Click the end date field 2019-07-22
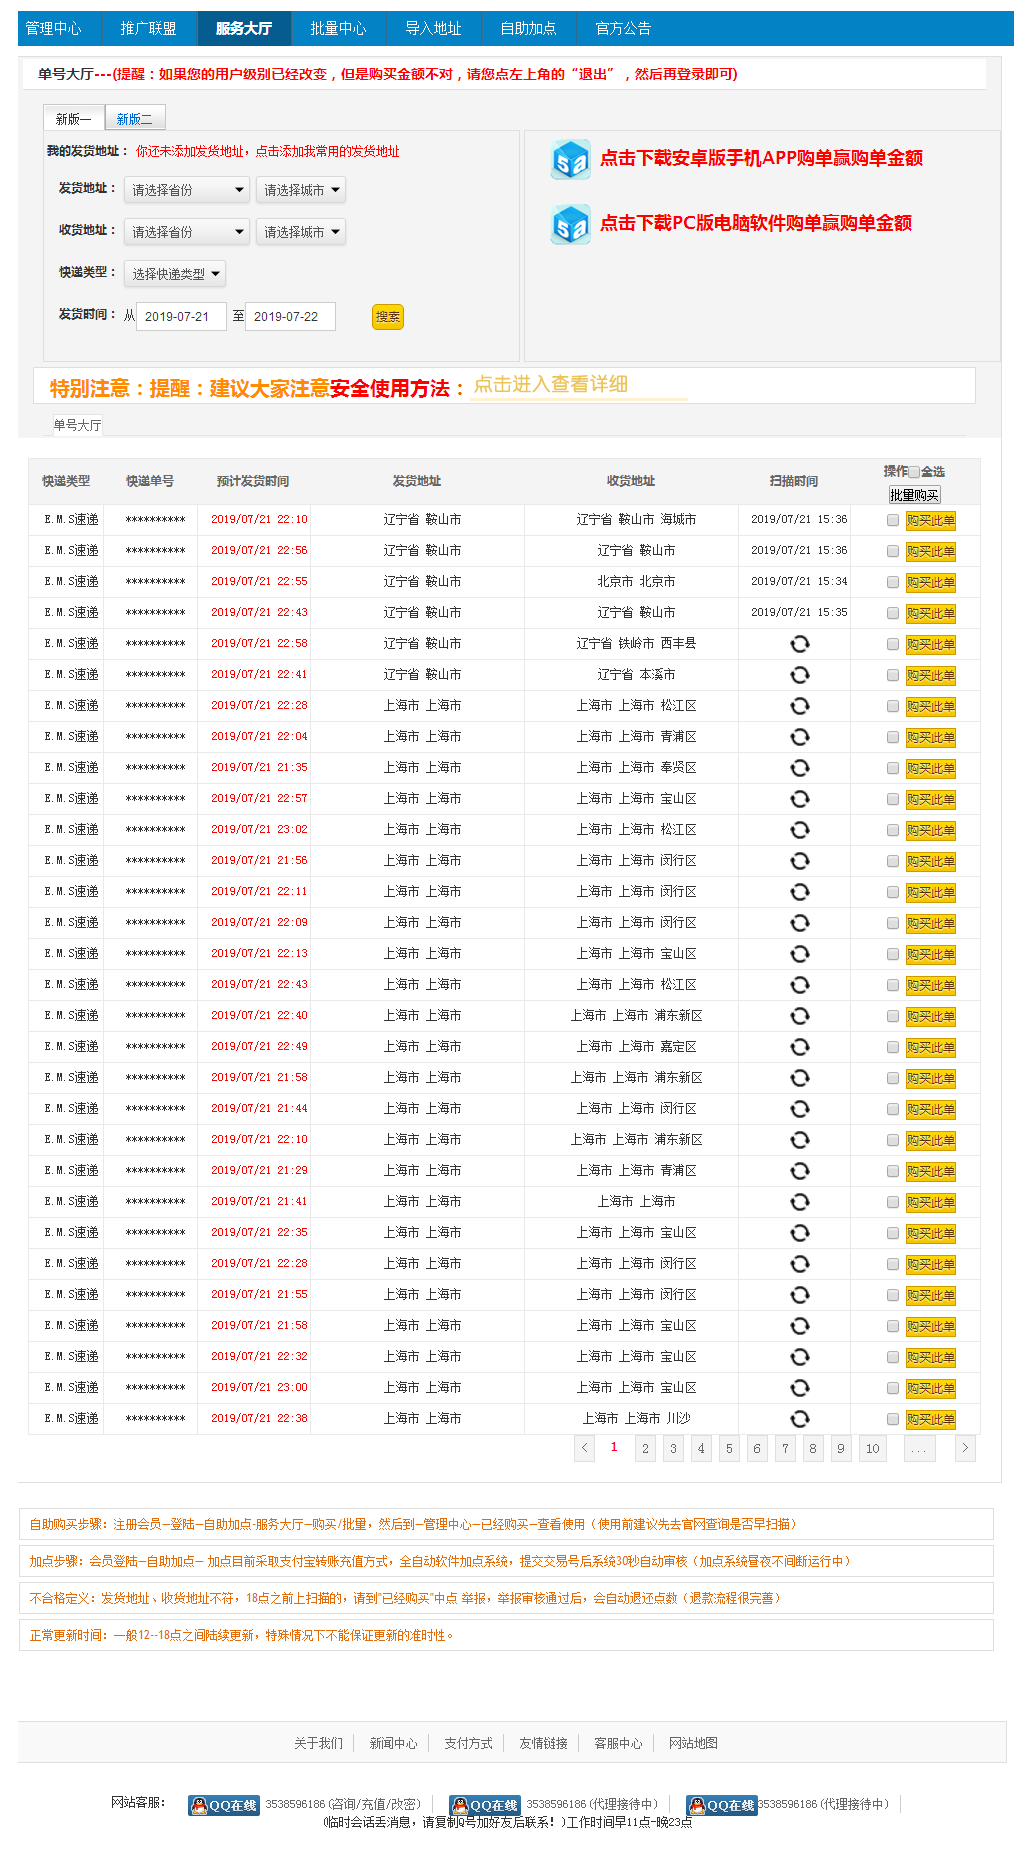This screenshot has width=1032, height=1856. [x=290, y=317]
